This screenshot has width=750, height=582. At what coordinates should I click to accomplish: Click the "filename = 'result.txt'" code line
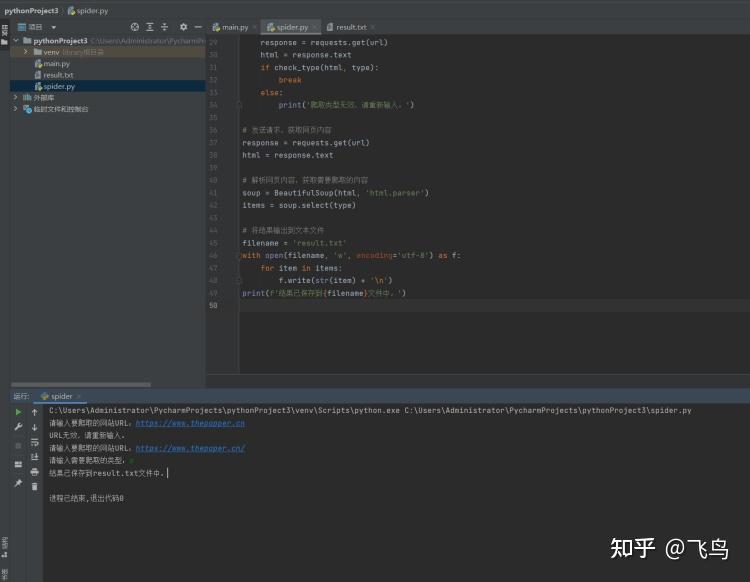(294, 243)
